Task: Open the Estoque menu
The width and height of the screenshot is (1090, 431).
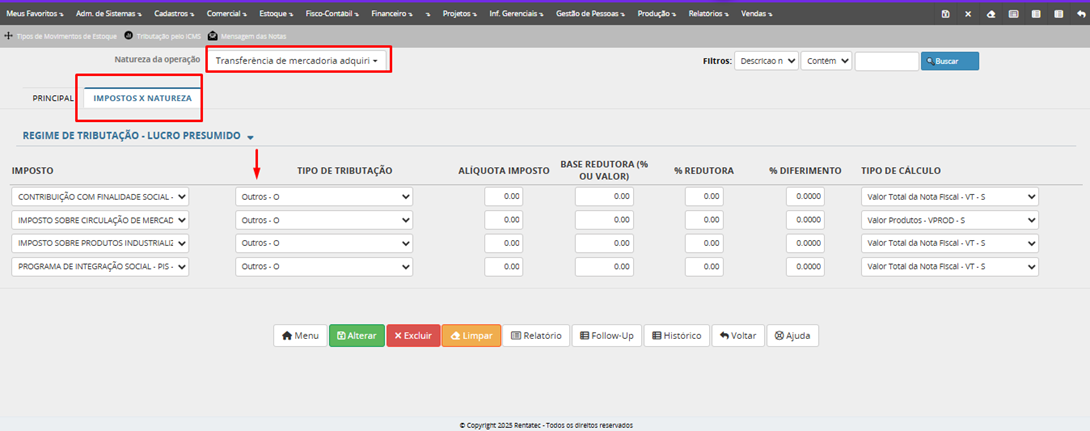Action: pyautogui.click(x=273, y=14)
